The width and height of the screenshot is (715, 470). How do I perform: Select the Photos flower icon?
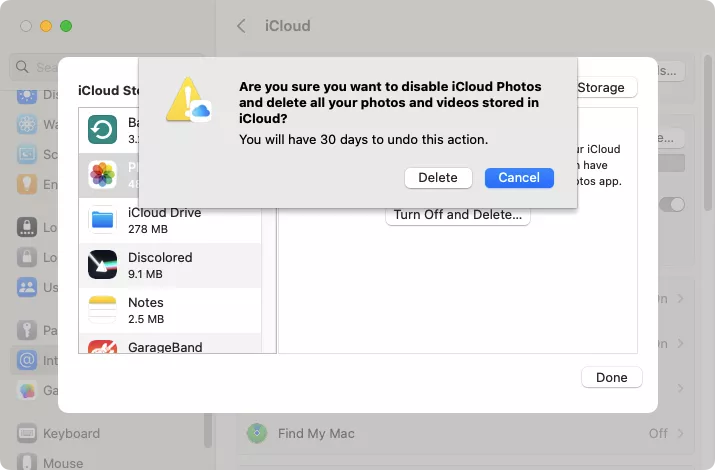pyautogui.click(x=102, y=174)
